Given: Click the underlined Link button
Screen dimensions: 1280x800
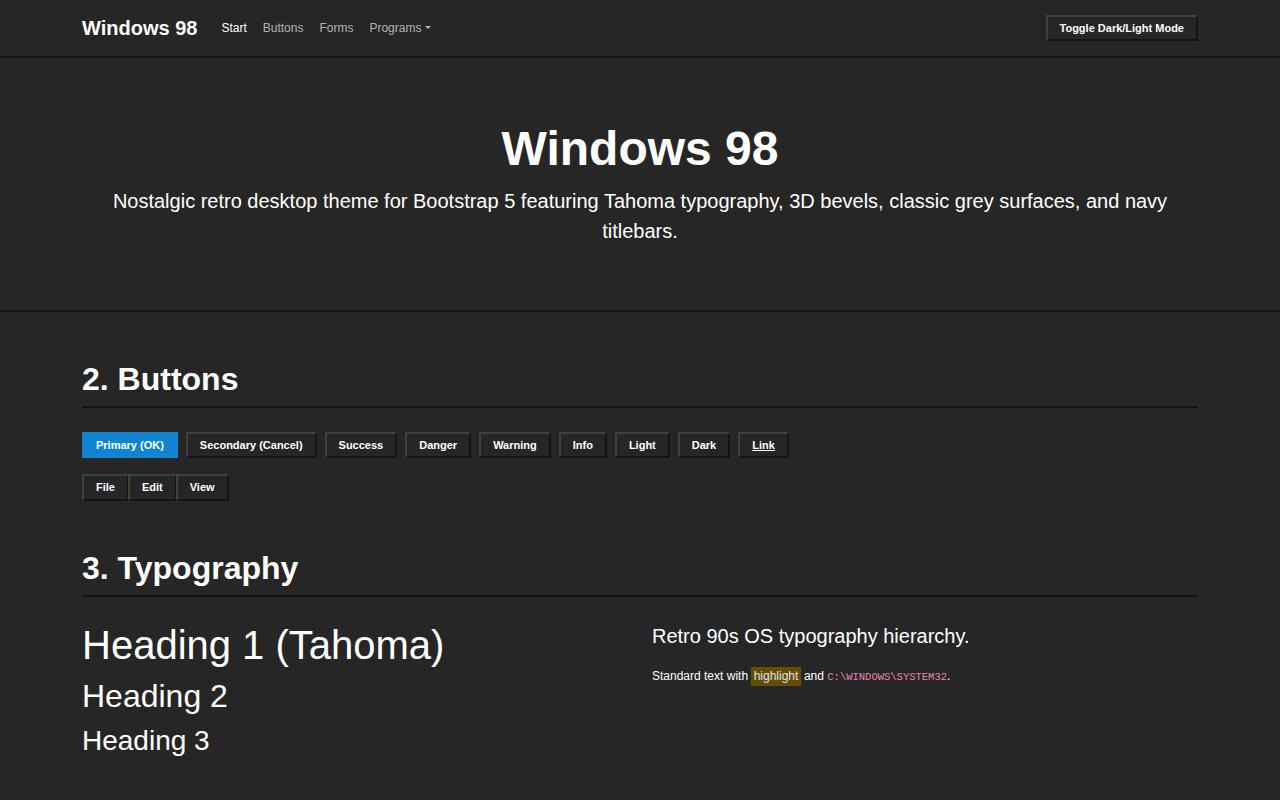Looking at the screenshot, I should [763, 445].
